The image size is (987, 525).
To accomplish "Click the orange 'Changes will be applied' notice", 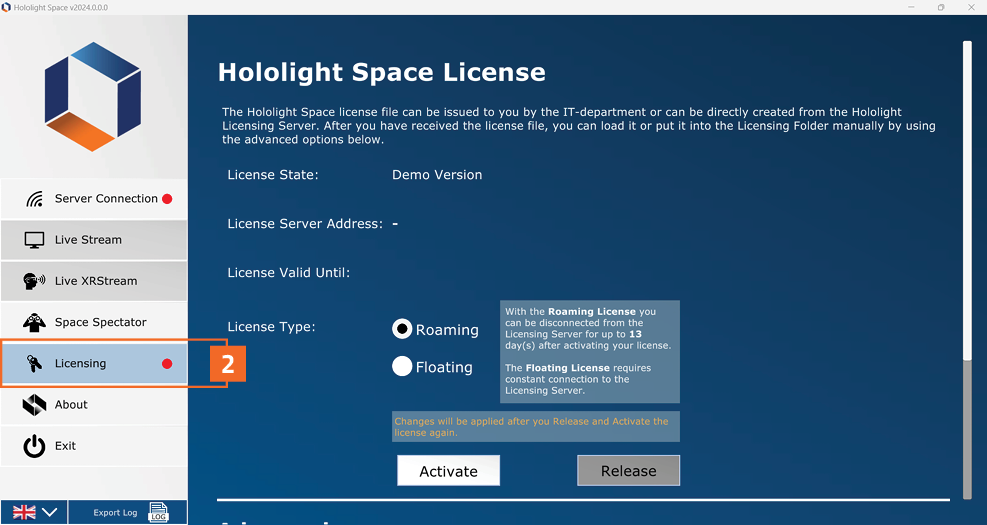I will click(x=536, y=427).
